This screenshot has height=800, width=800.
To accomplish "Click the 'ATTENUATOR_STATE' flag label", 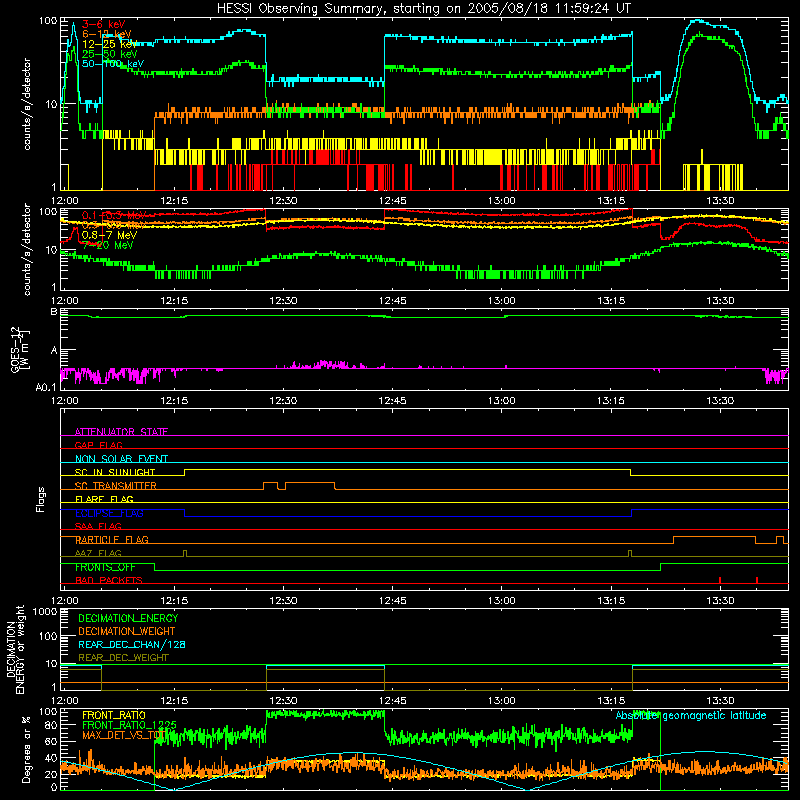I will click(121, 432).
